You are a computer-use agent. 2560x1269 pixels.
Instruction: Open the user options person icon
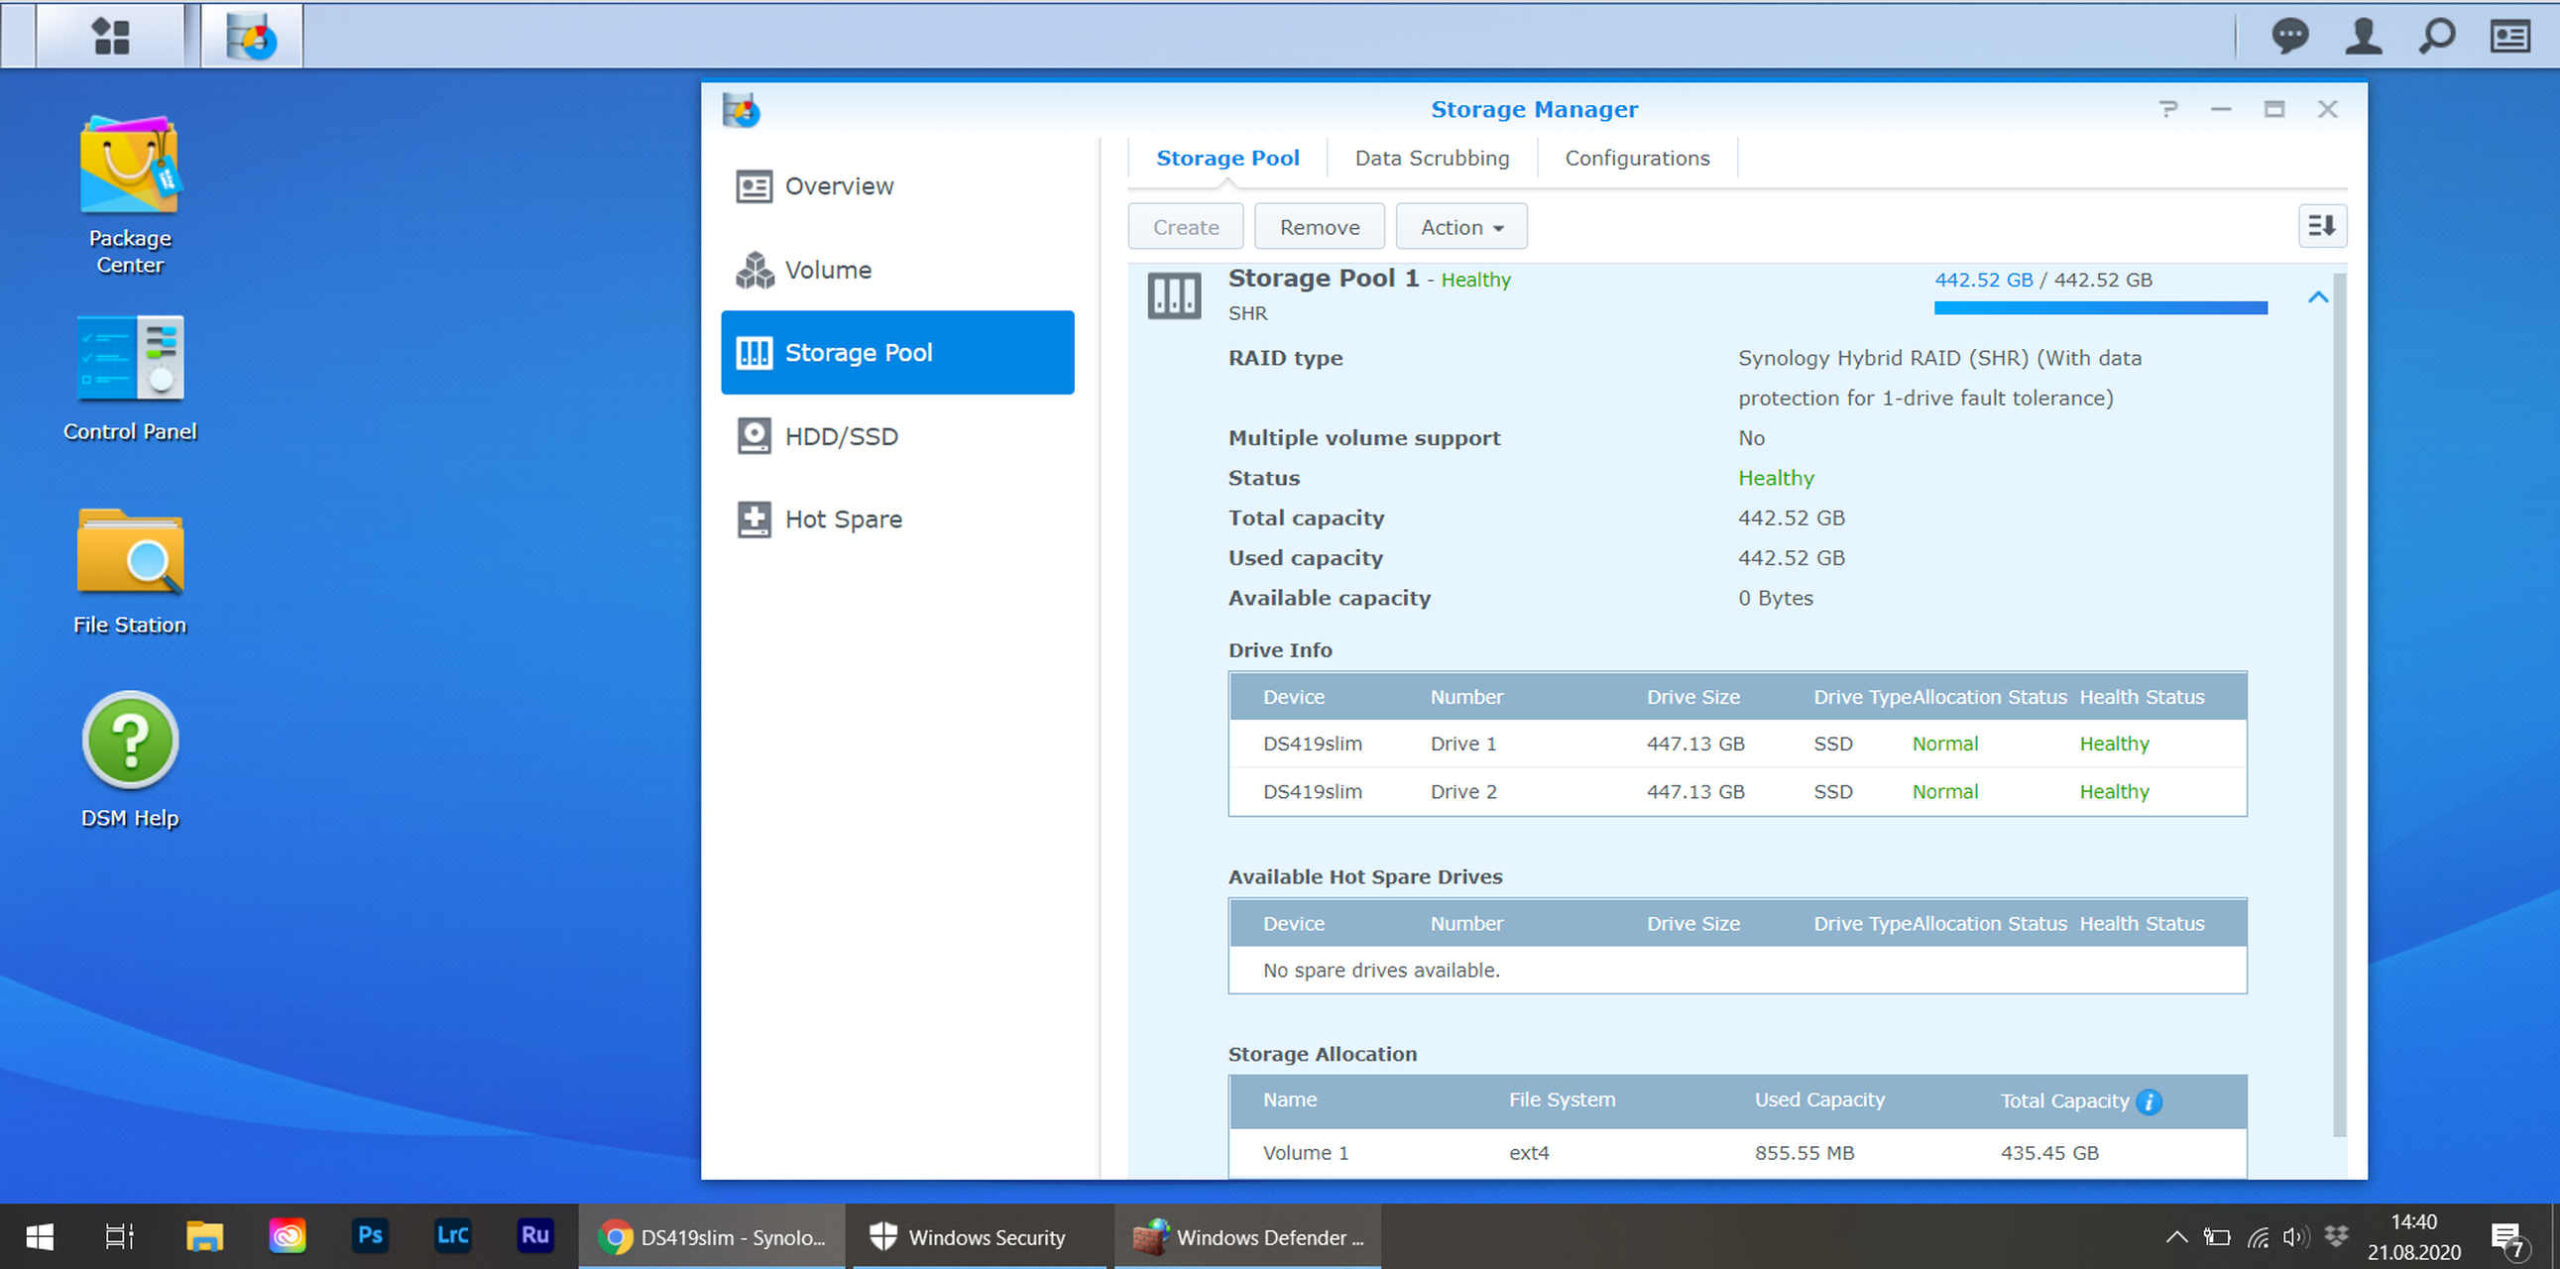(2363, 36)
